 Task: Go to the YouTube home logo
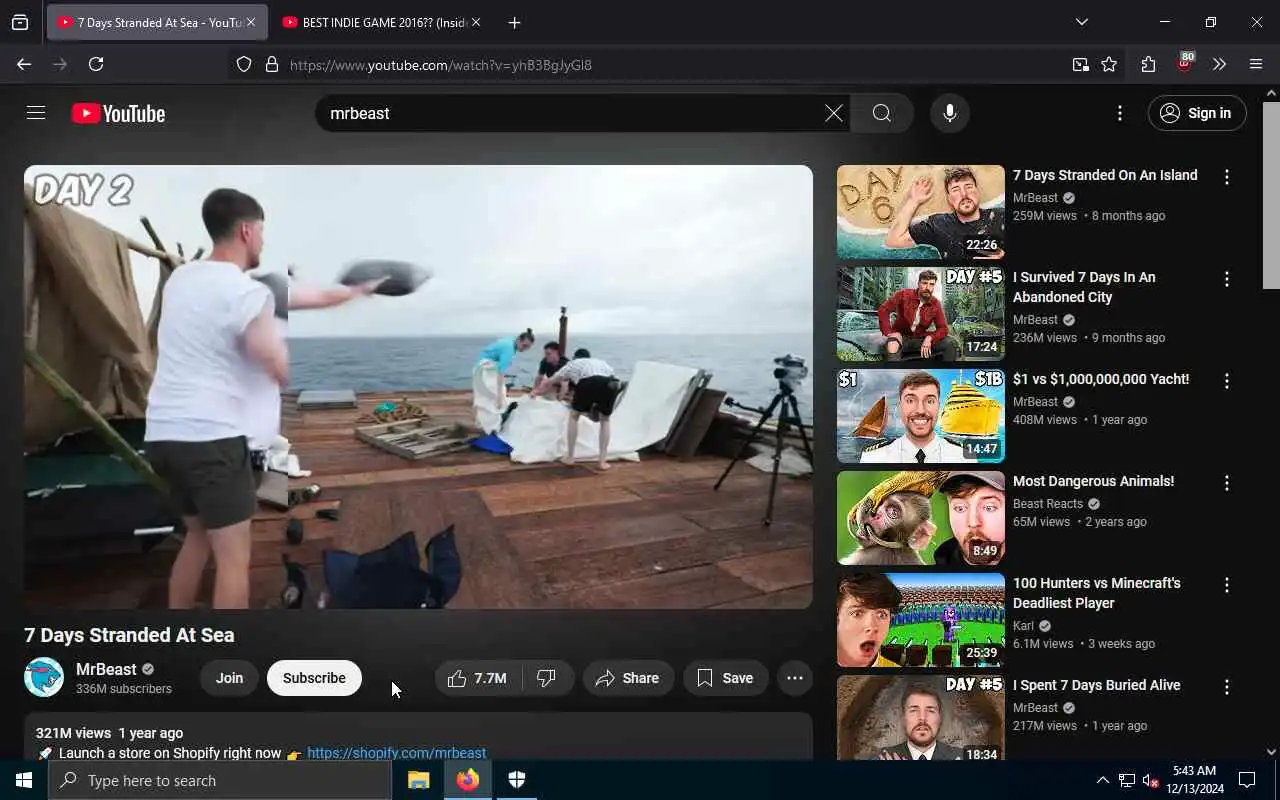pos(118,113)
